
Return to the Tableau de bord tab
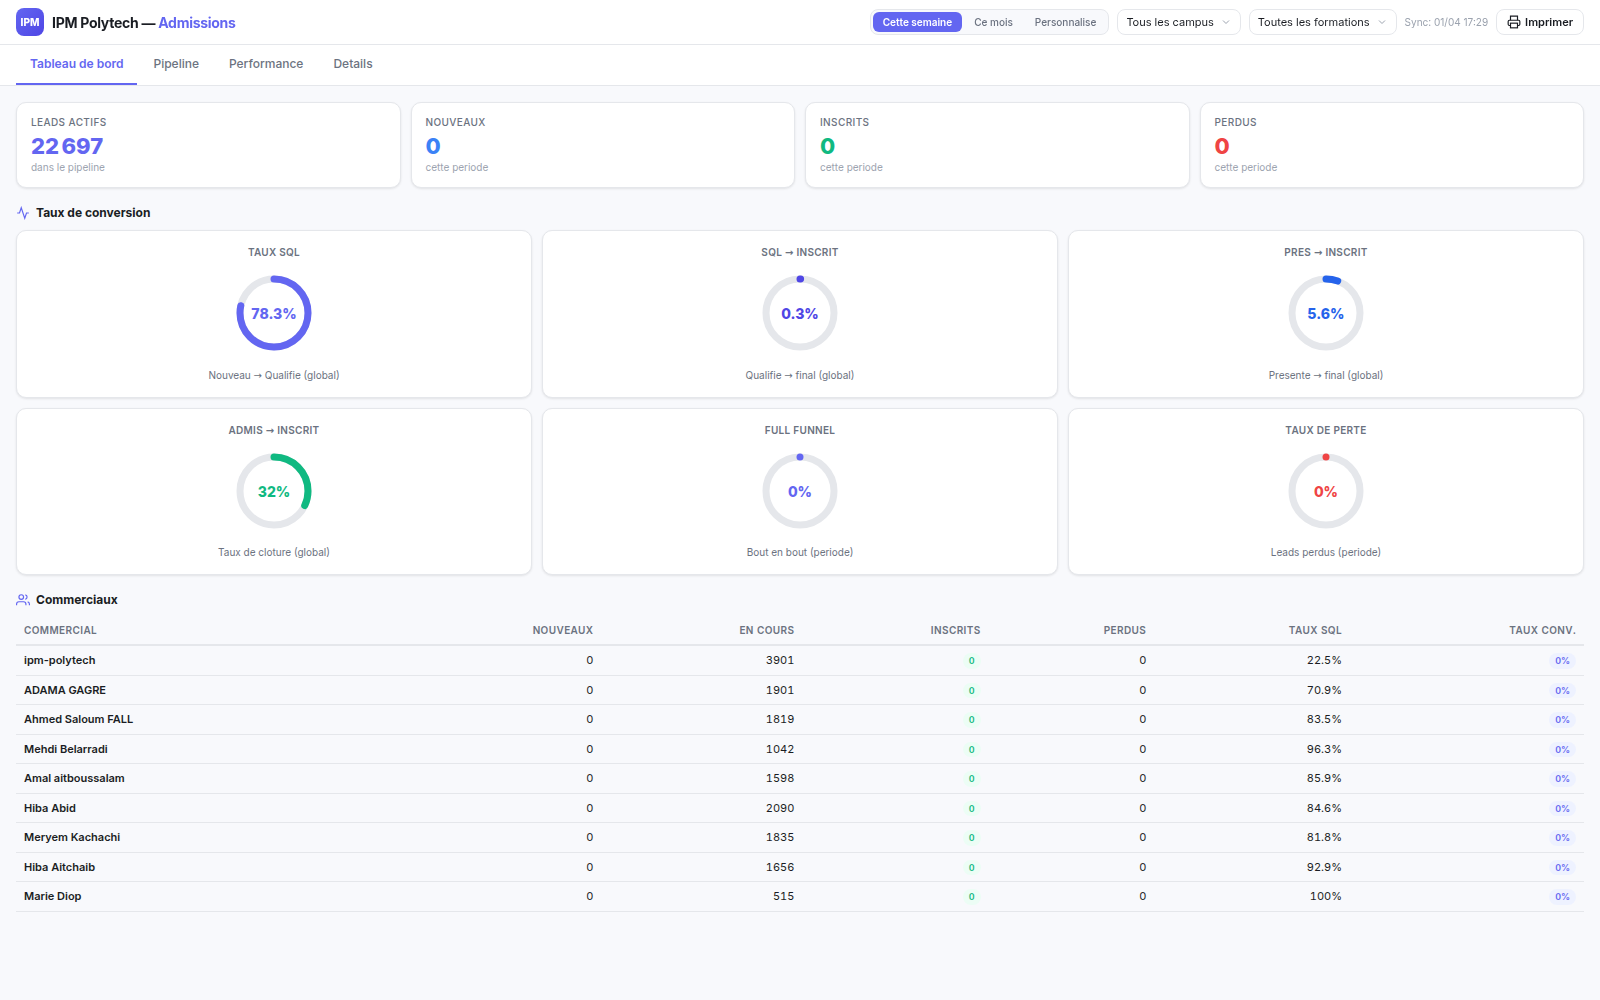pyautogui.click(x=76, y=63)
